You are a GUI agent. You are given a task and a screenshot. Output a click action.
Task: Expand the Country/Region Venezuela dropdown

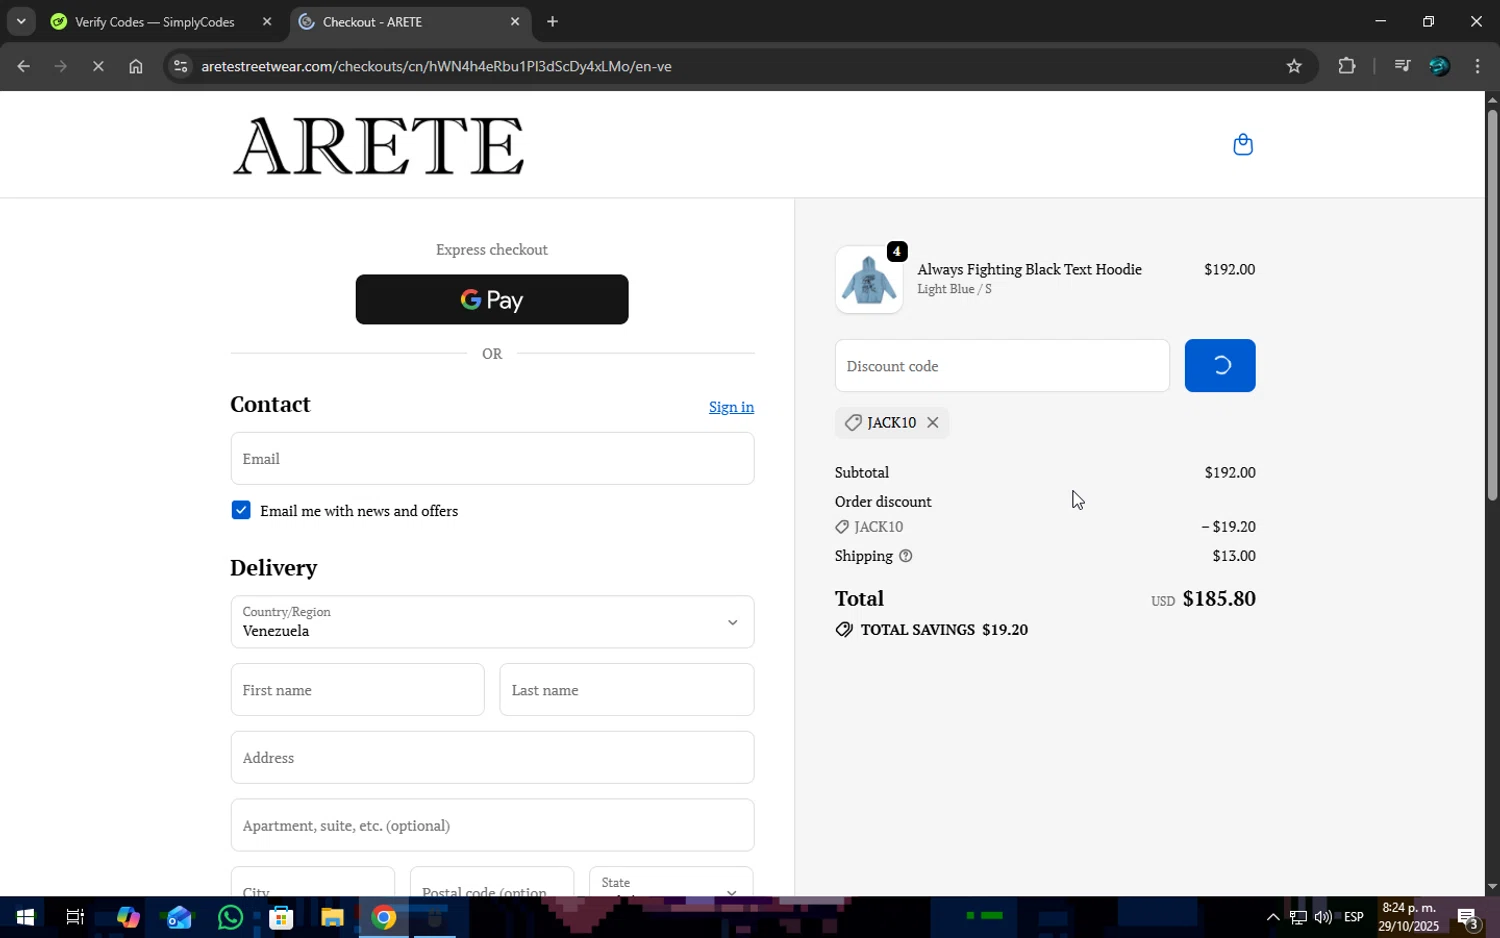click(x=492, y=622)
